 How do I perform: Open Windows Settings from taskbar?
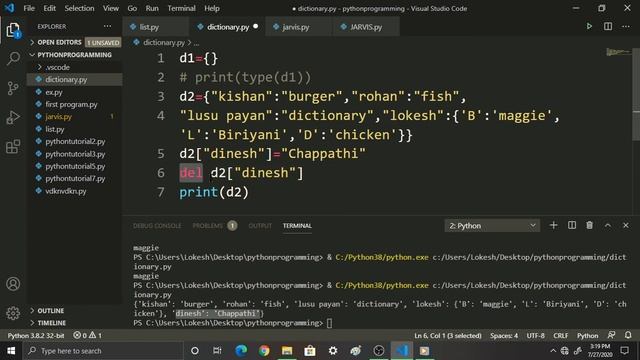click(x=333, y=351)
